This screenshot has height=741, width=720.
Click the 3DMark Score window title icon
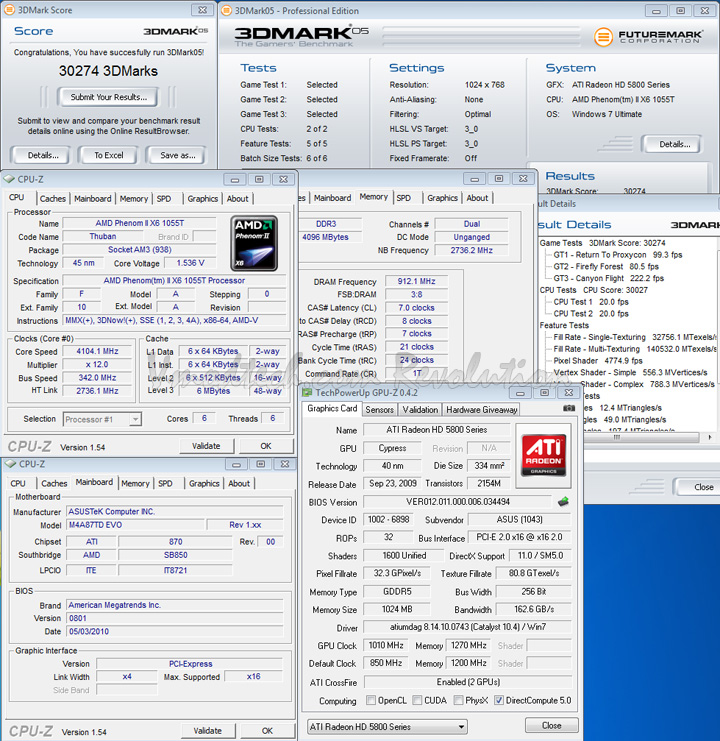click(9, 9)
